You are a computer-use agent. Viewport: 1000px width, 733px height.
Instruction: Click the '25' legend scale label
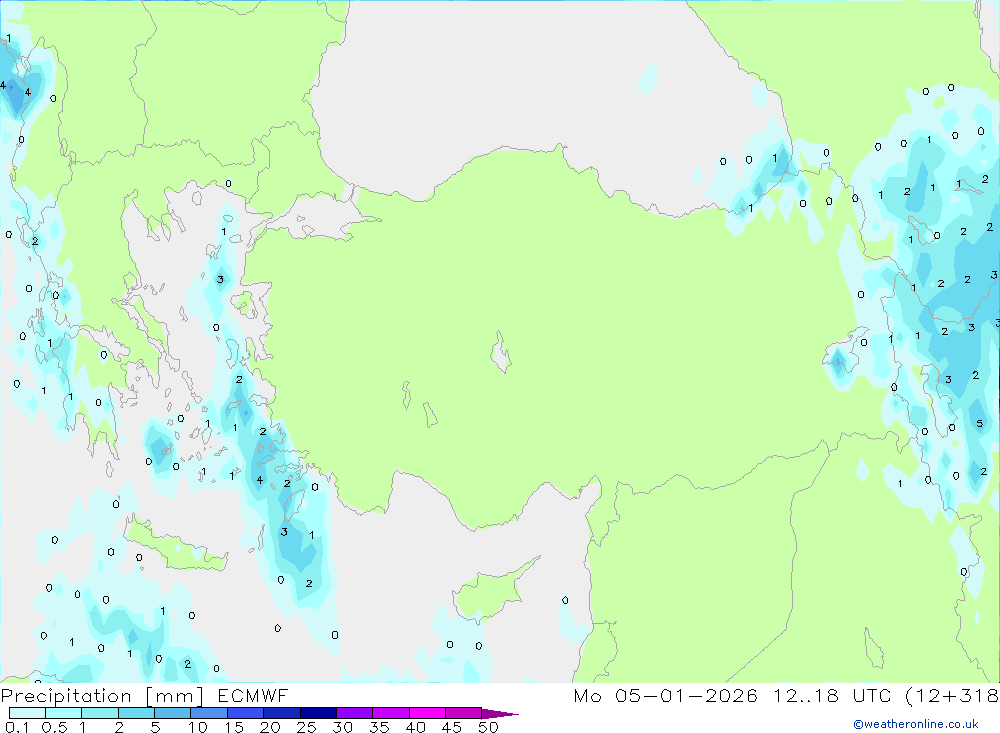pyautogui.click(x=306, y=727)
